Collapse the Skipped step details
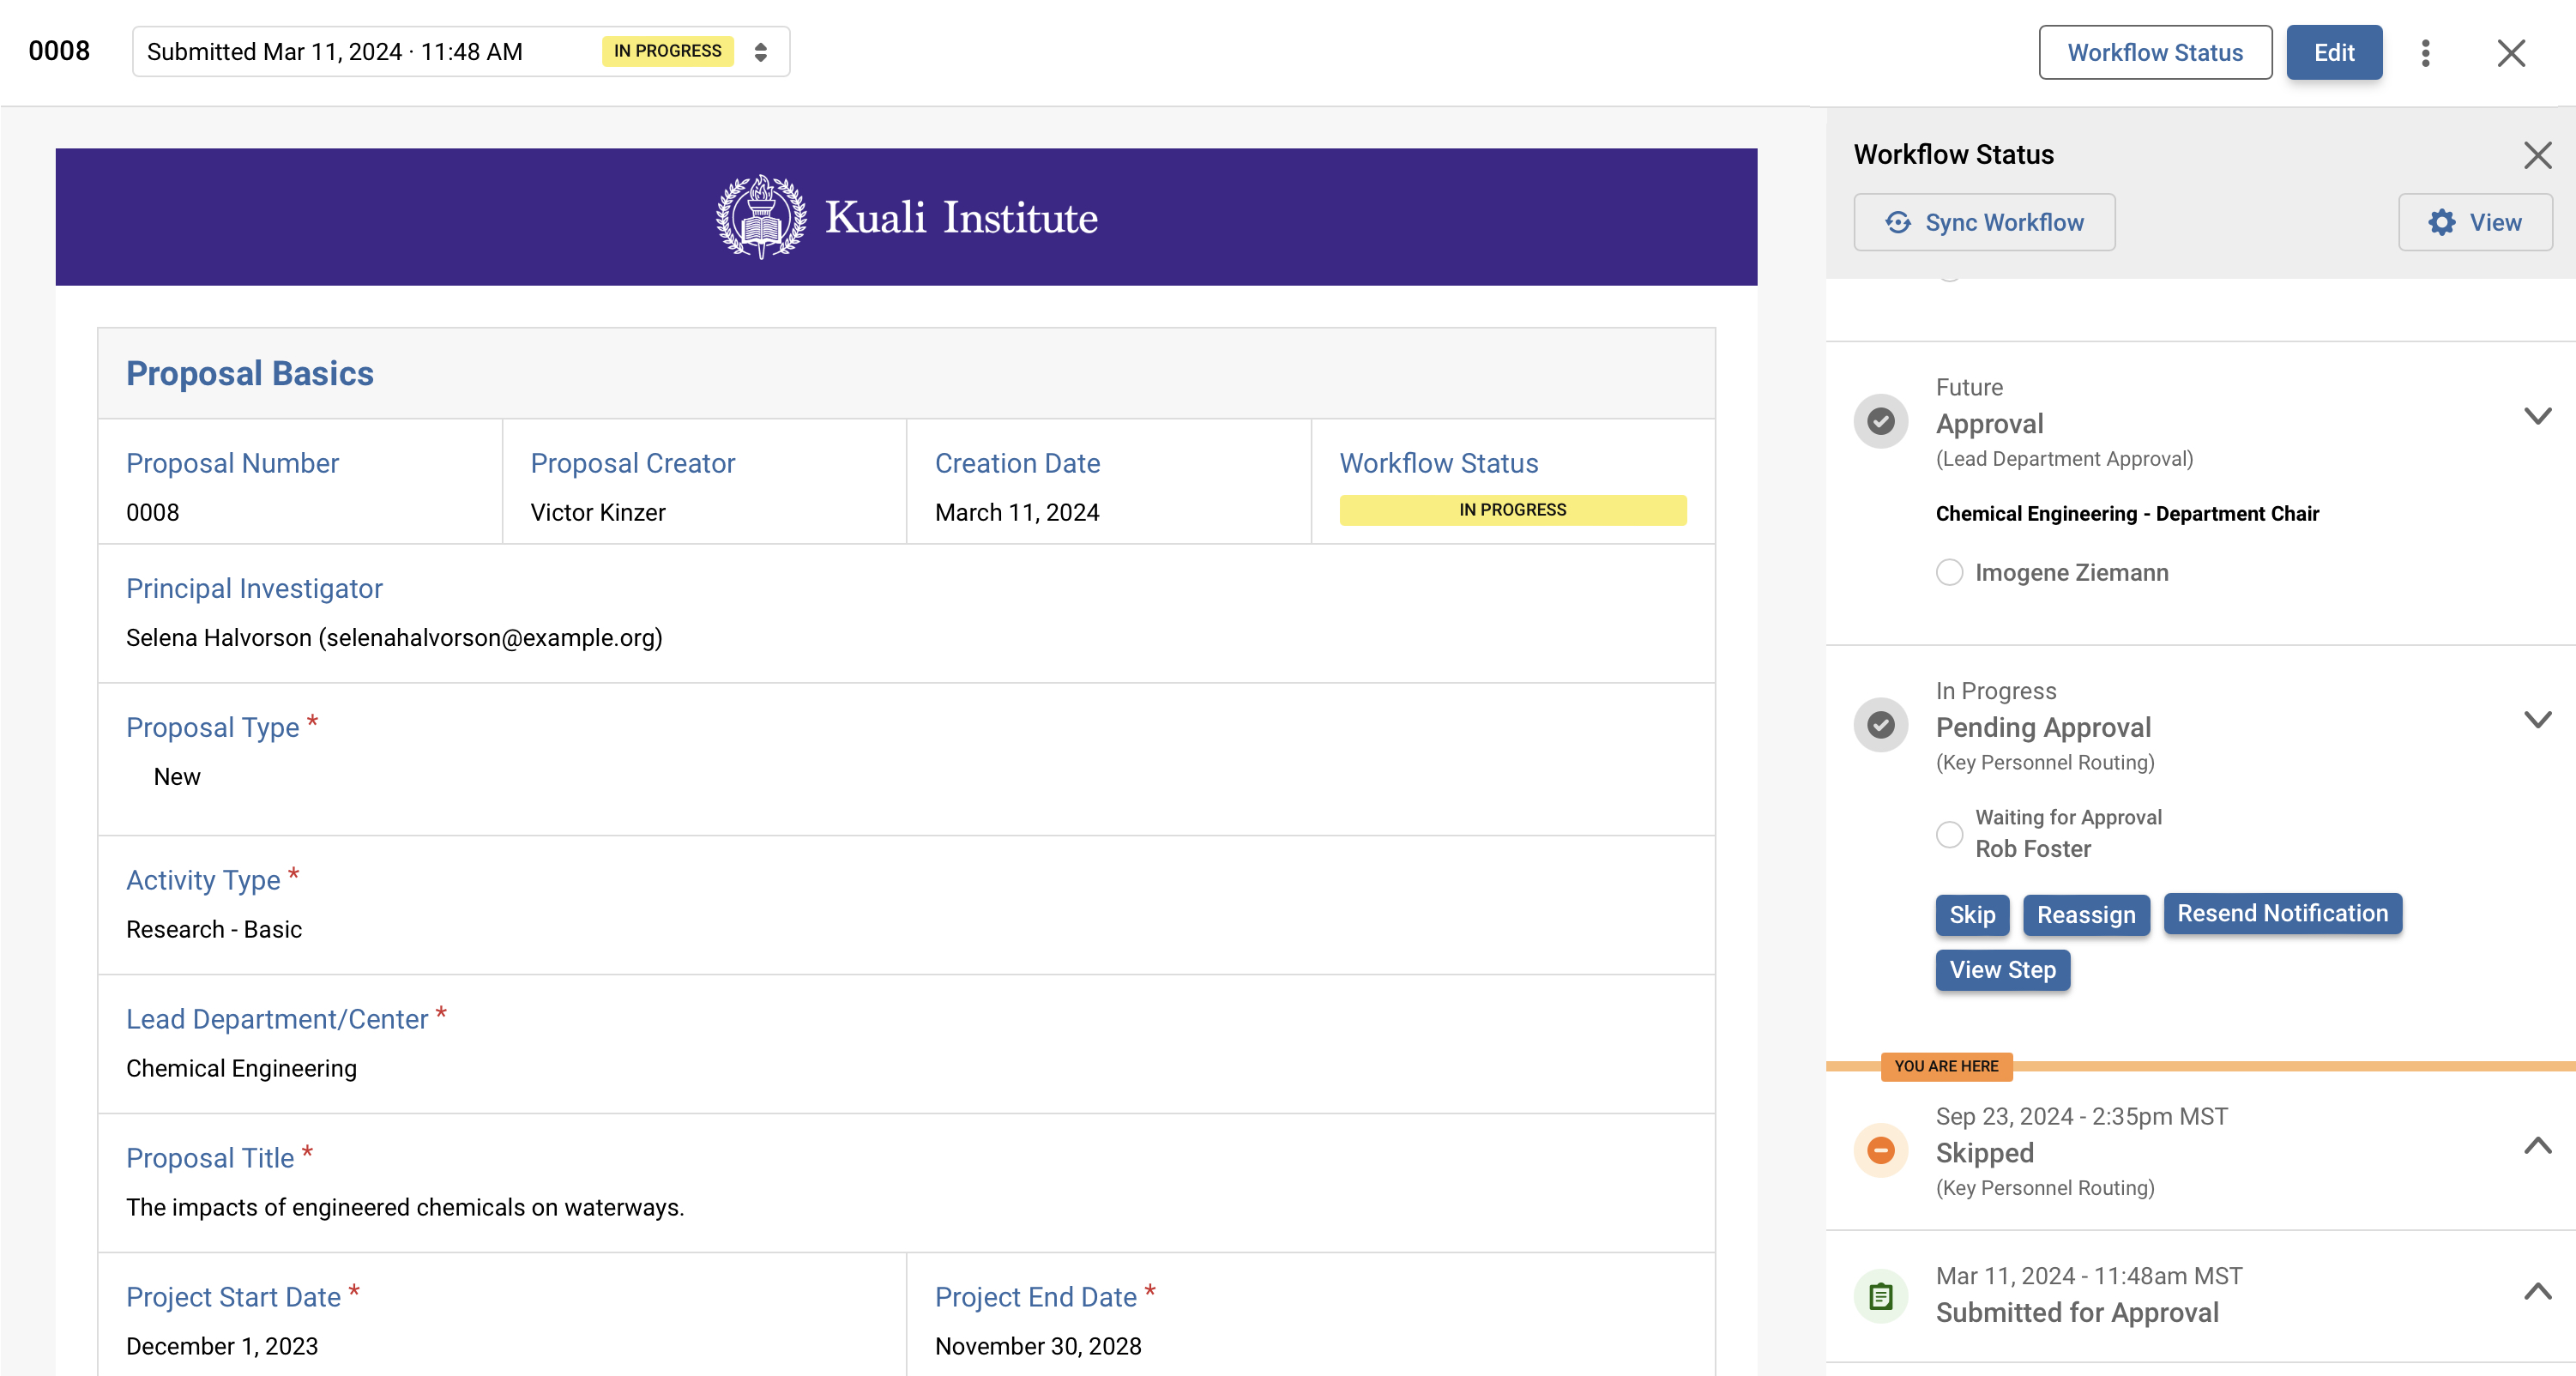 click(x=2537, y=1147)
